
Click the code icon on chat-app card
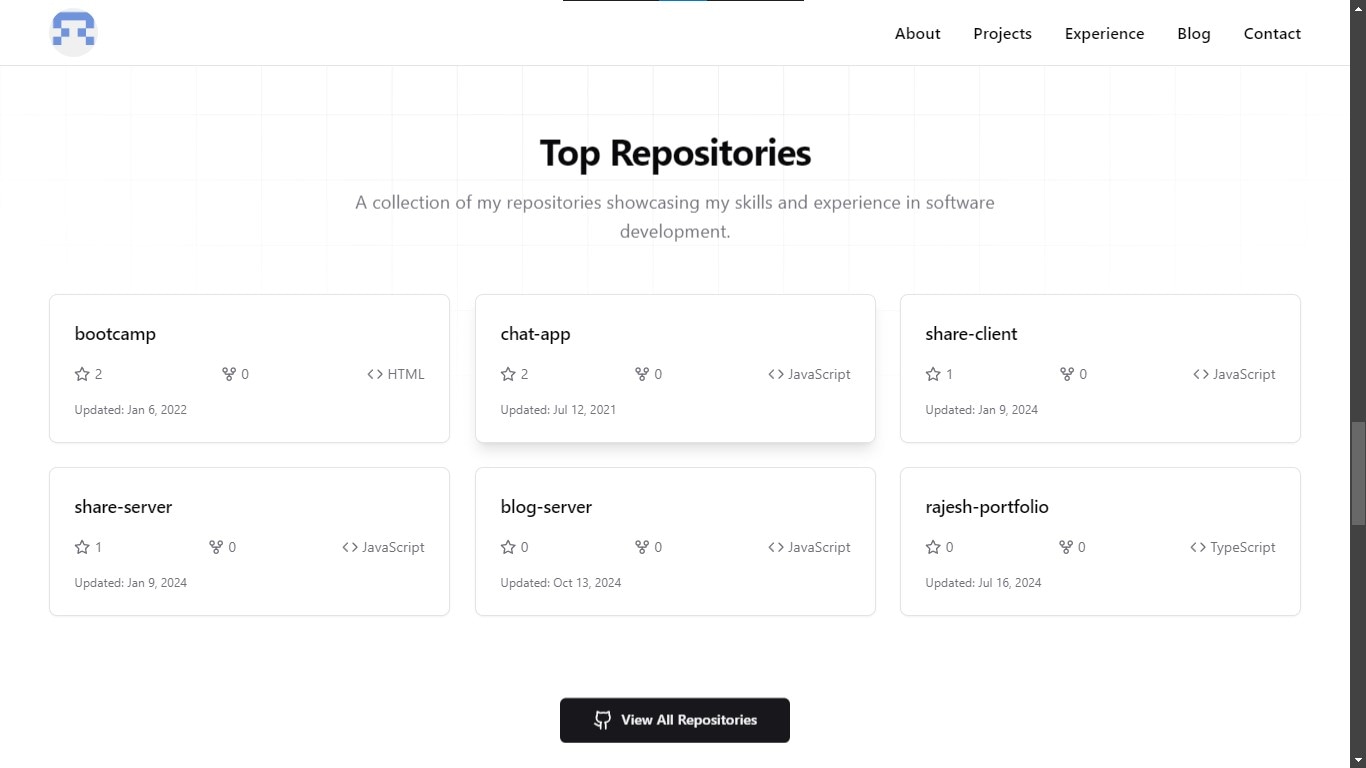pos(776,374)
